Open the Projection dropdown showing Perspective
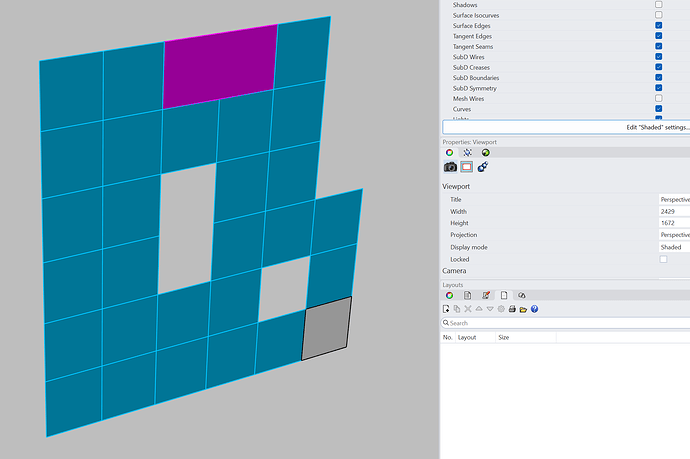Image resolution: width=690 pixels, height=459 pixels. [674, 235]
